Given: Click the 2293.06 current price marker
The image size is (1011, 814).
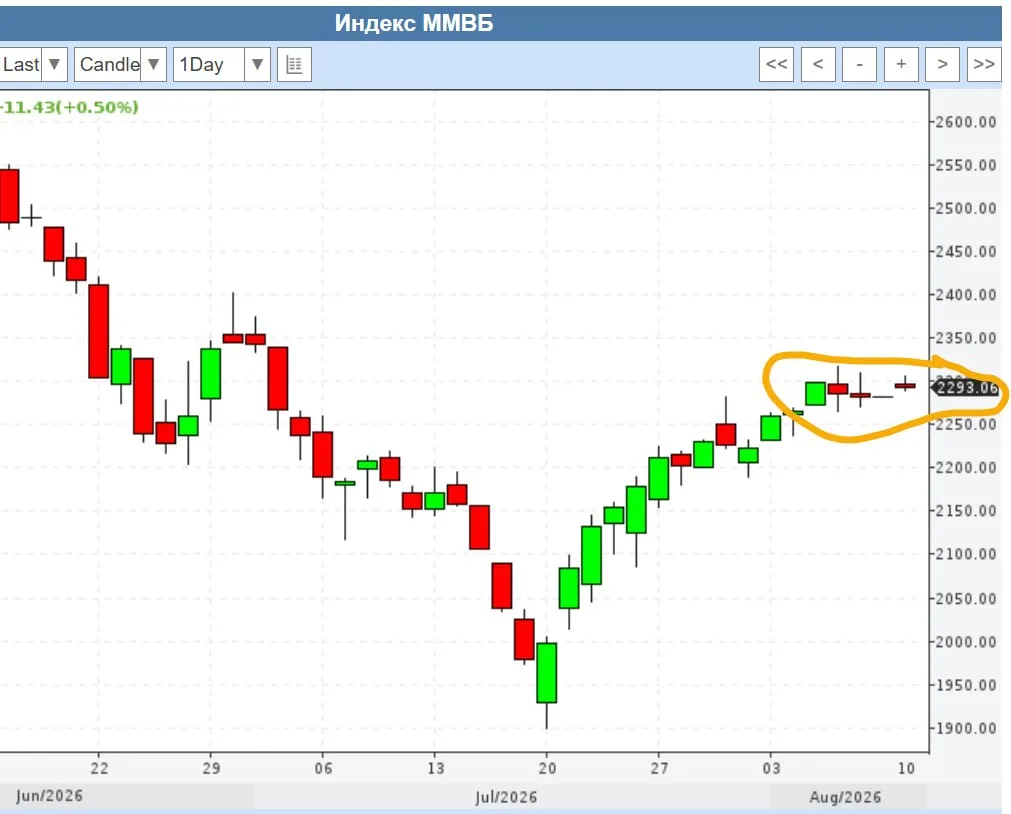Looking at the screenshot, I should tap(966, 388).
